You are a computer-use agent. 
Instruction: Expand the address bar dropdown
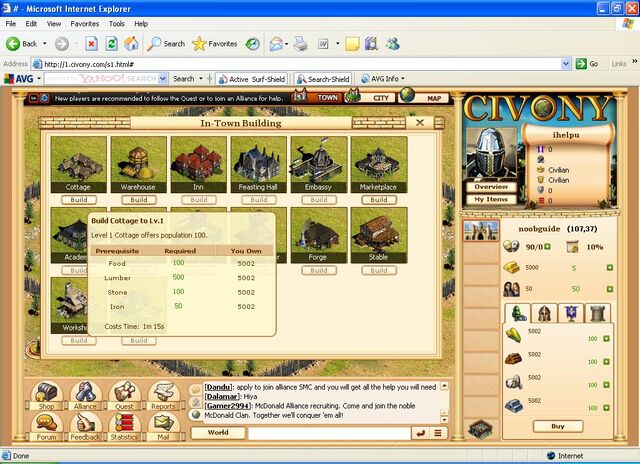click(x=566, y=64)
